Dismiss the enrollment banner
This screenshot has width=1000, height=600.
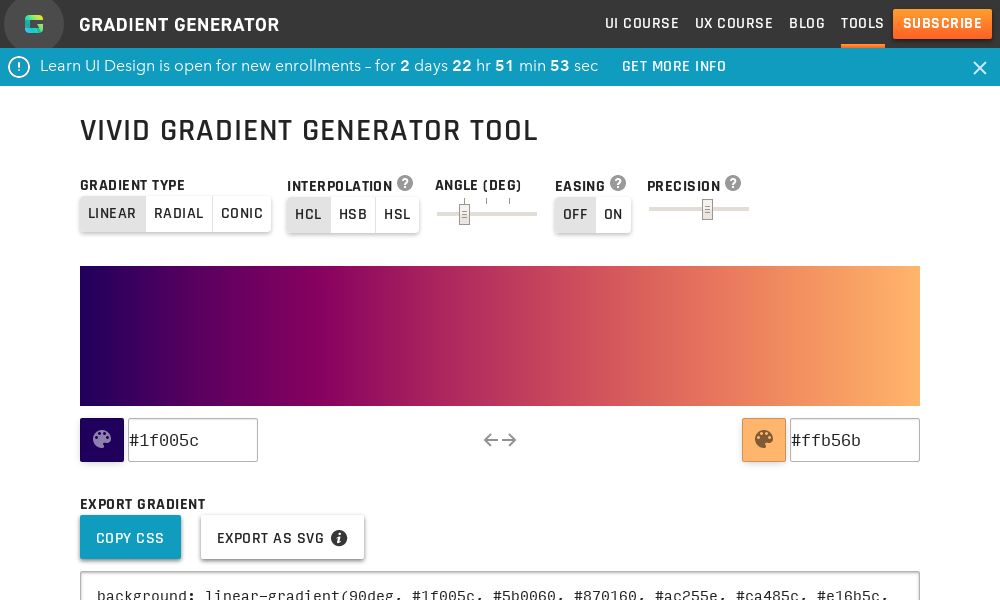[x=980, y=67]
